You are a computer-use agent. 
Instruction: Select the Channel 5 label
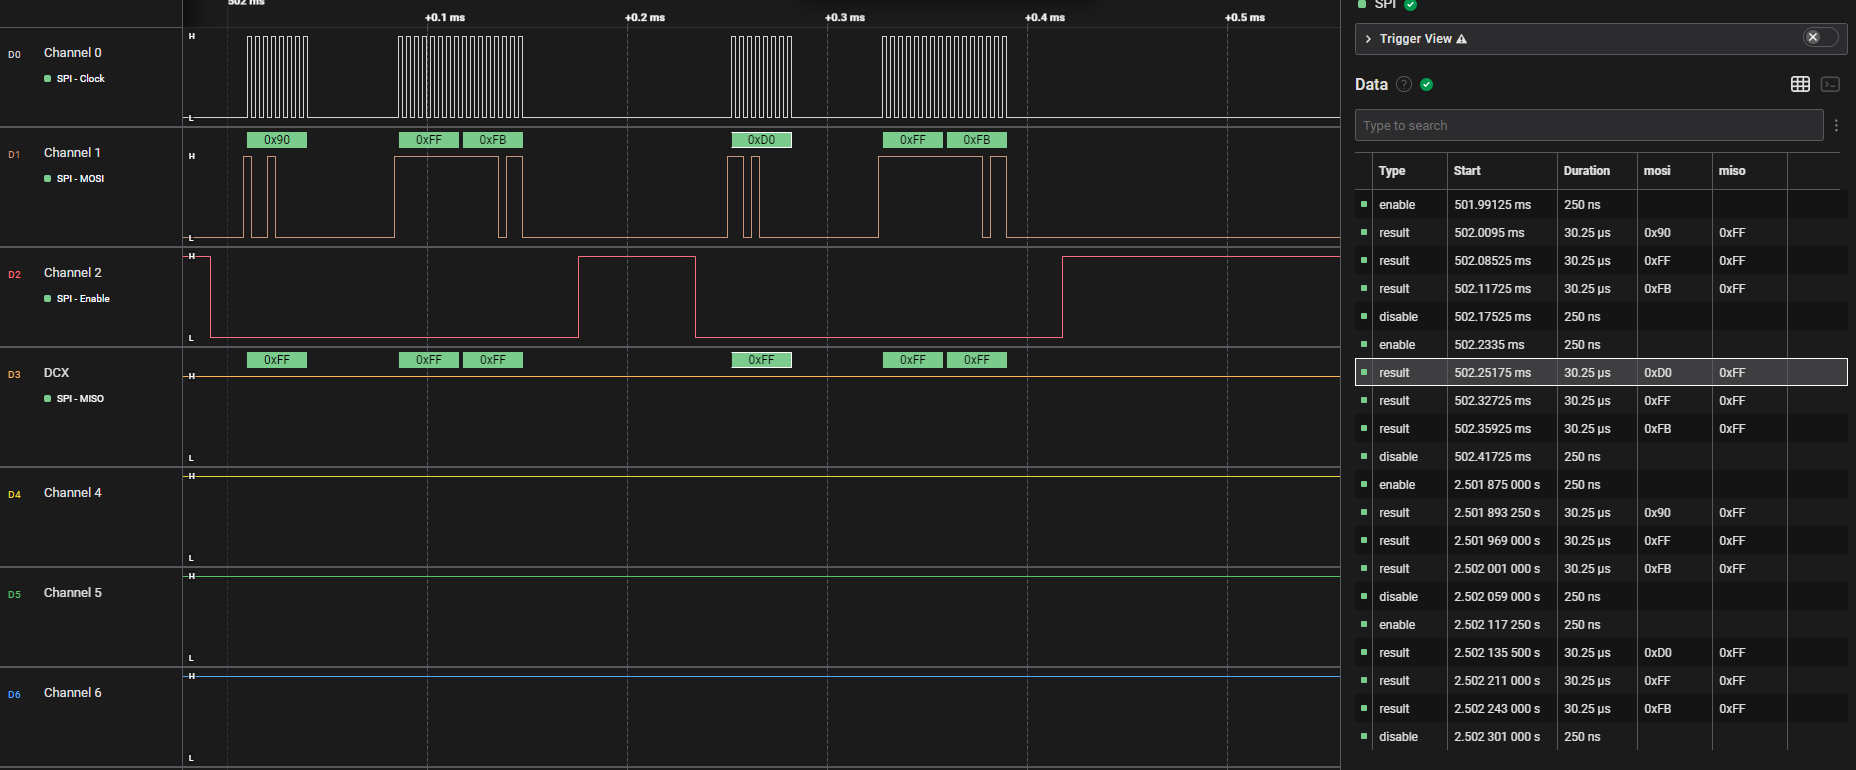click(x=73, y=593)
